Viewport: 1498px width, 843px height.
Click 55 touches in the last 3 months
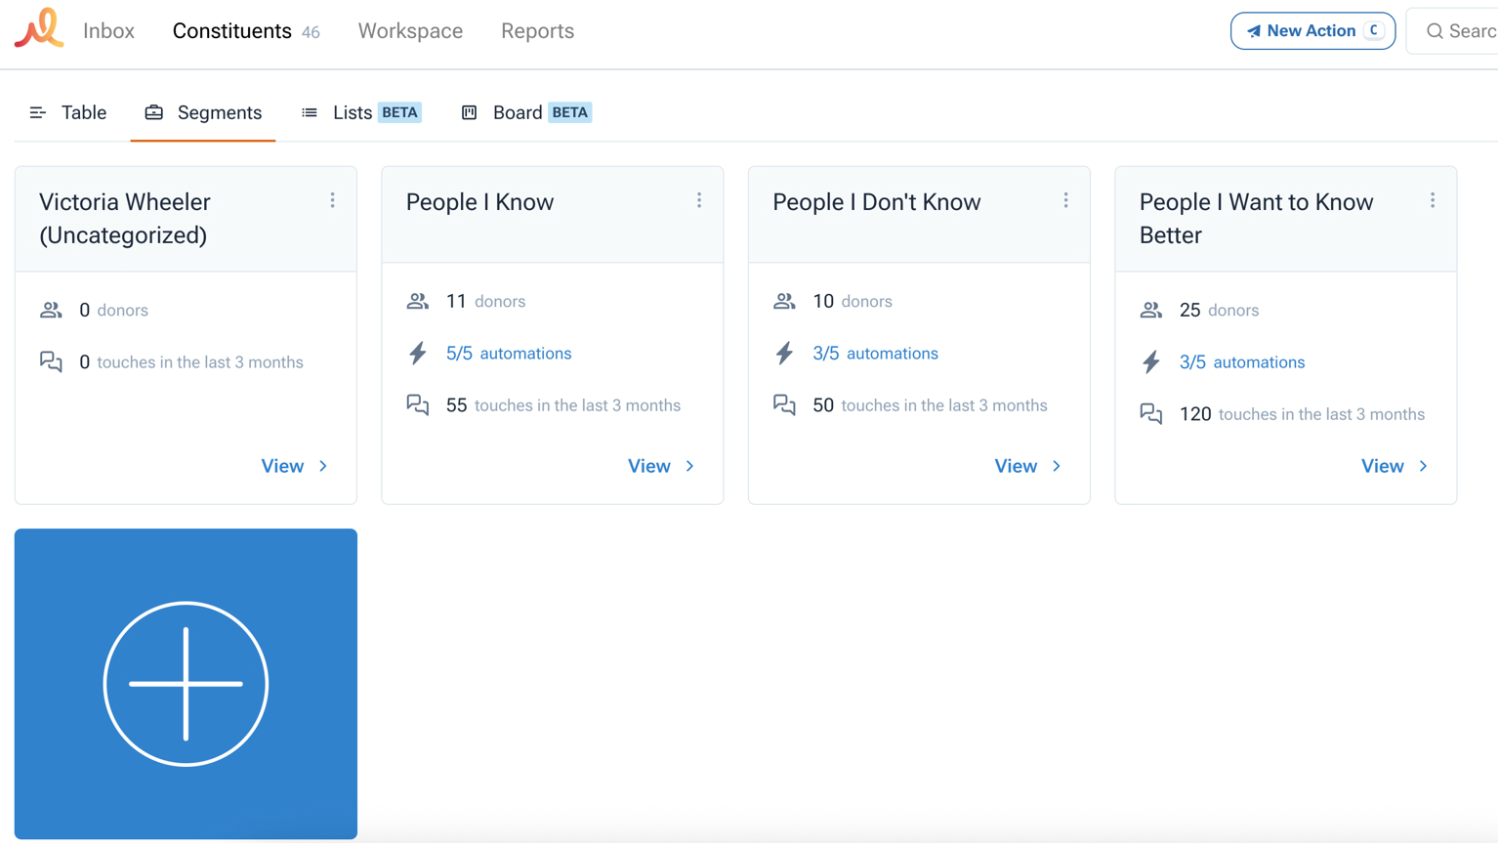point(563,405)
